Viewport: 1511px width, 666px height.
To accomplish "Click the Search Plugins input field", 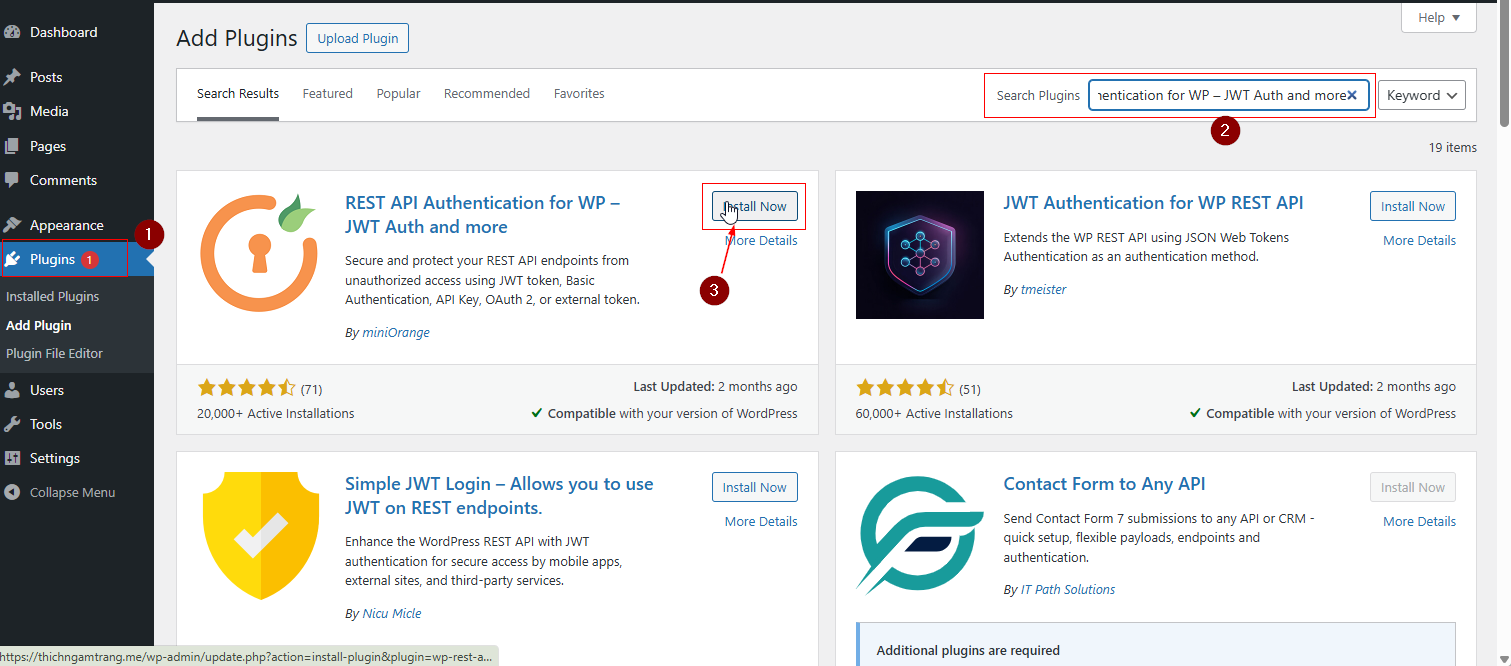I will 1218,95.
